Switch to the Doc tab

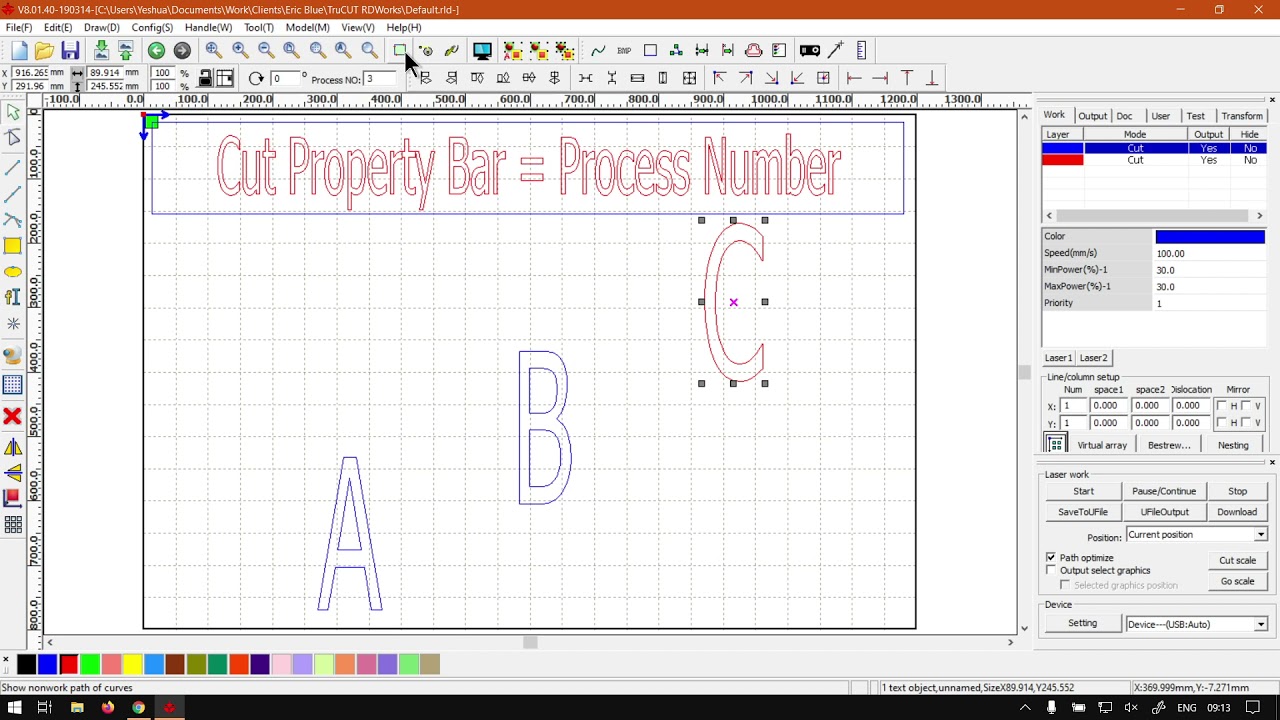pyautogui.click(x=1124, y=116)
